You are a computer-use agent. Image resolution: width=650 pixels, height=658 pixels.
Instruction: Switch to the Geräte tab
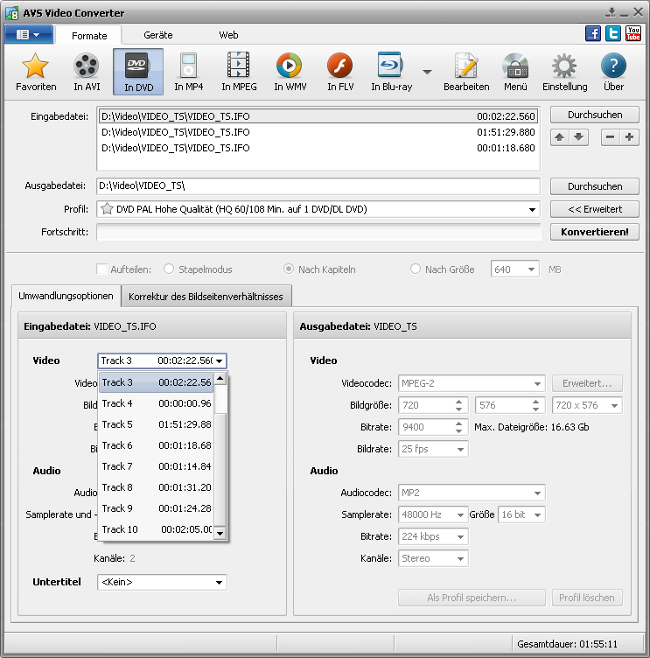(158, 35)
